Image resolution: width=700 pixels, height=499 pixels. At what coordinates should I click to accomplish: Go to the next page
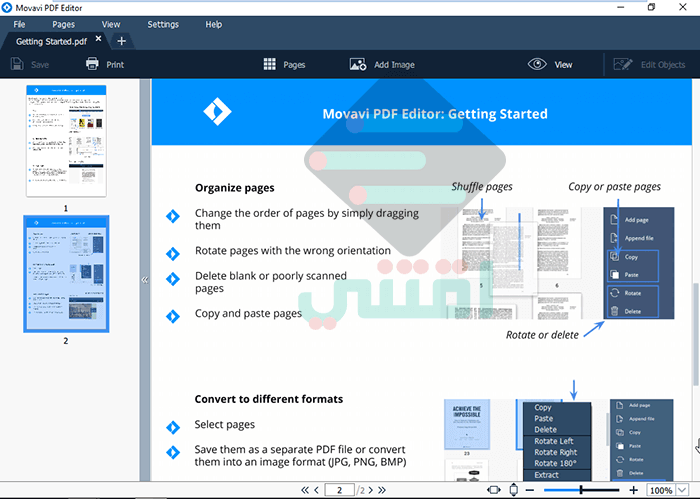[x=371, y=490]
